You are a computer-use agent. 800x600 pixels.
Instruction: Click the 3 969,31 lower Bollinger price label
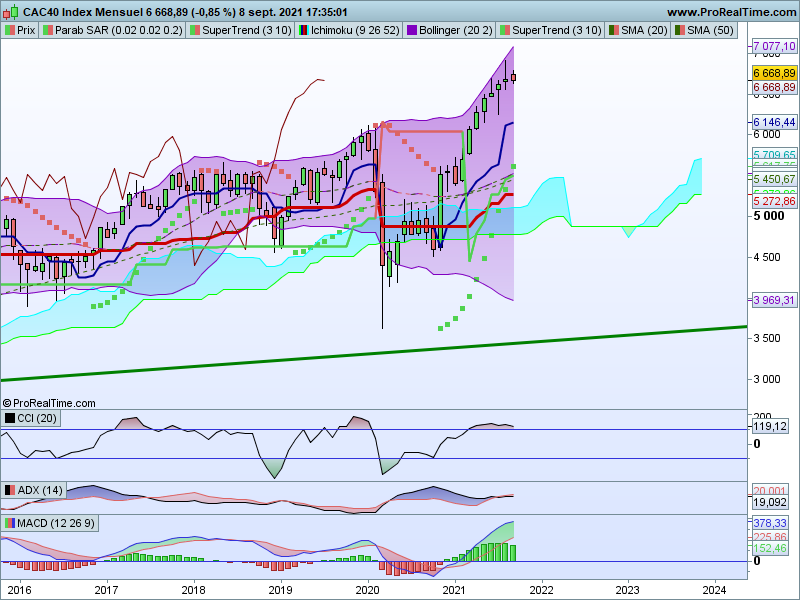click(774, 300)
